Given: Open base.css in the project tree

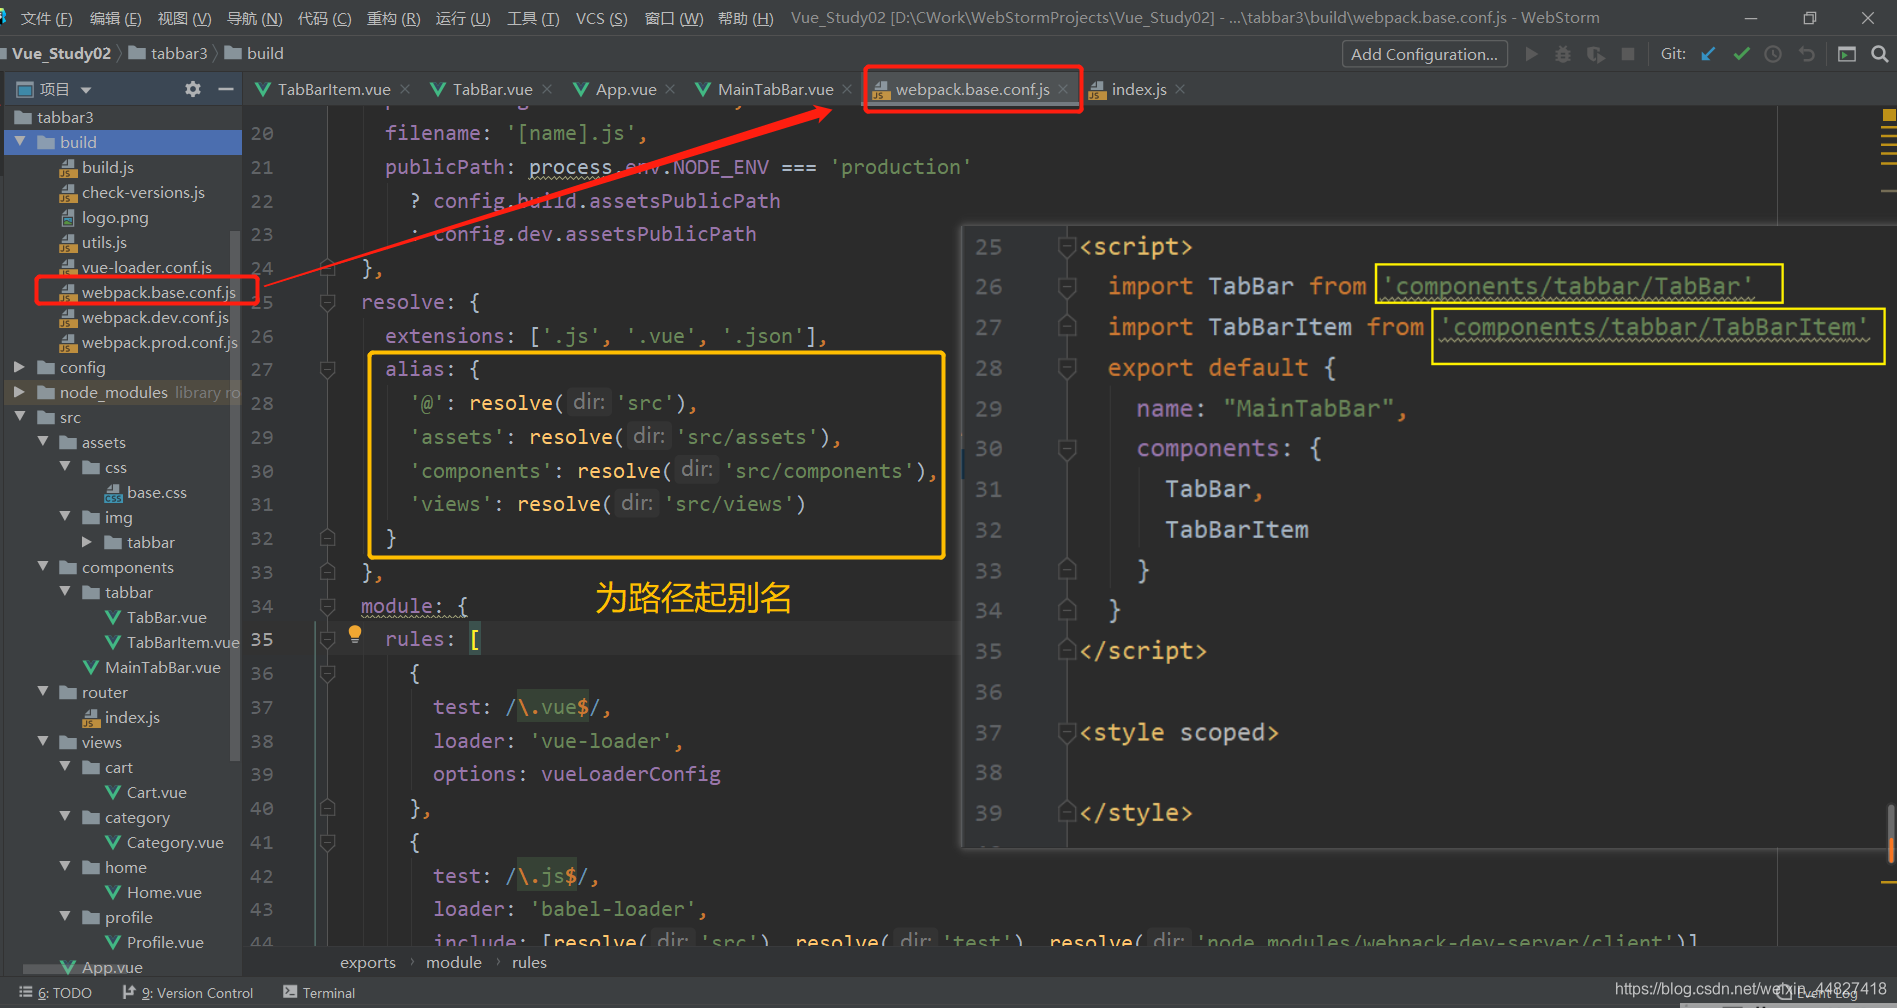Looking at the screenshot, I should click(145, 492).
